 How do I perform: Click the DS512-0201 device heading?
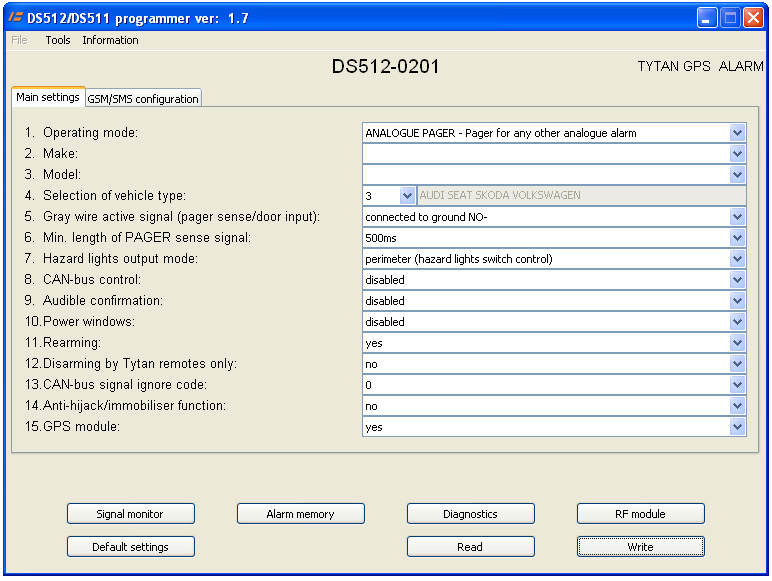click(385, 66)
